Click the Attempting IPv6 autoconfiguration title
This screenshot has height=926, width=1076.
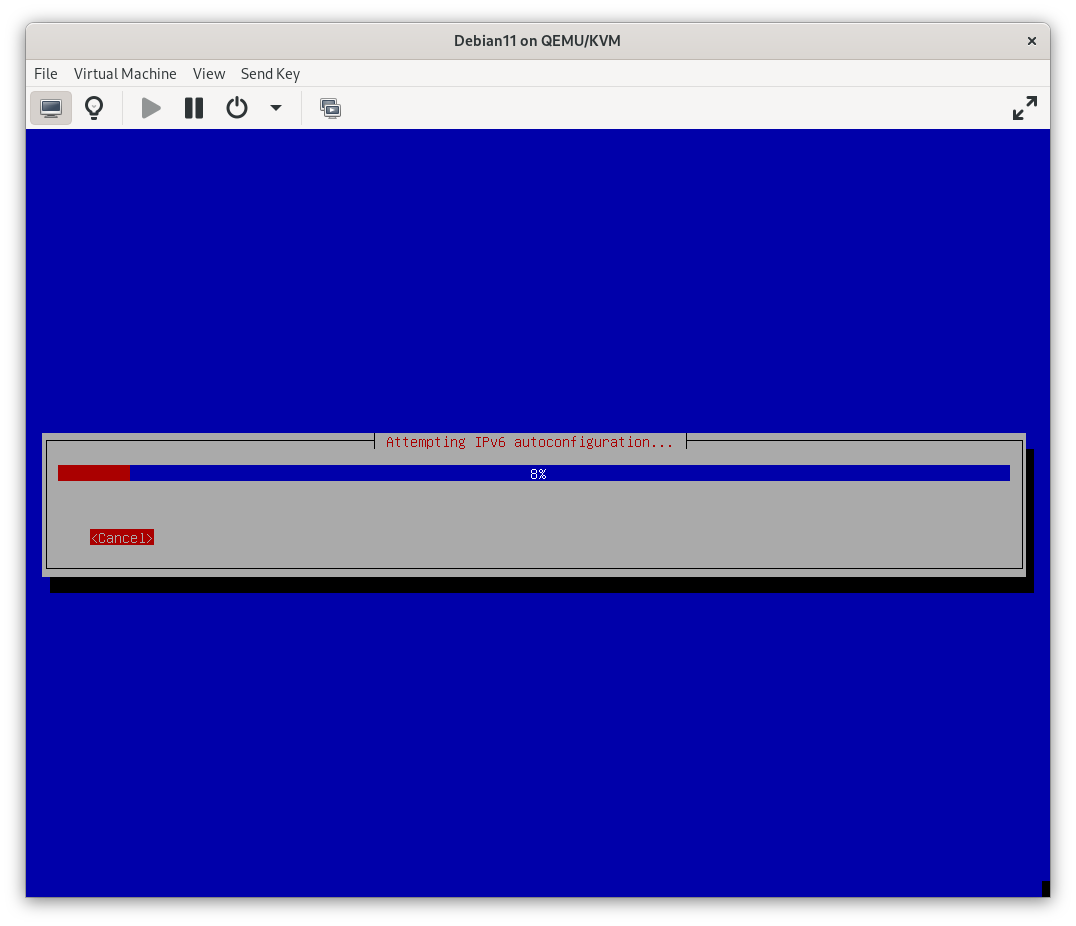point(530,441)
